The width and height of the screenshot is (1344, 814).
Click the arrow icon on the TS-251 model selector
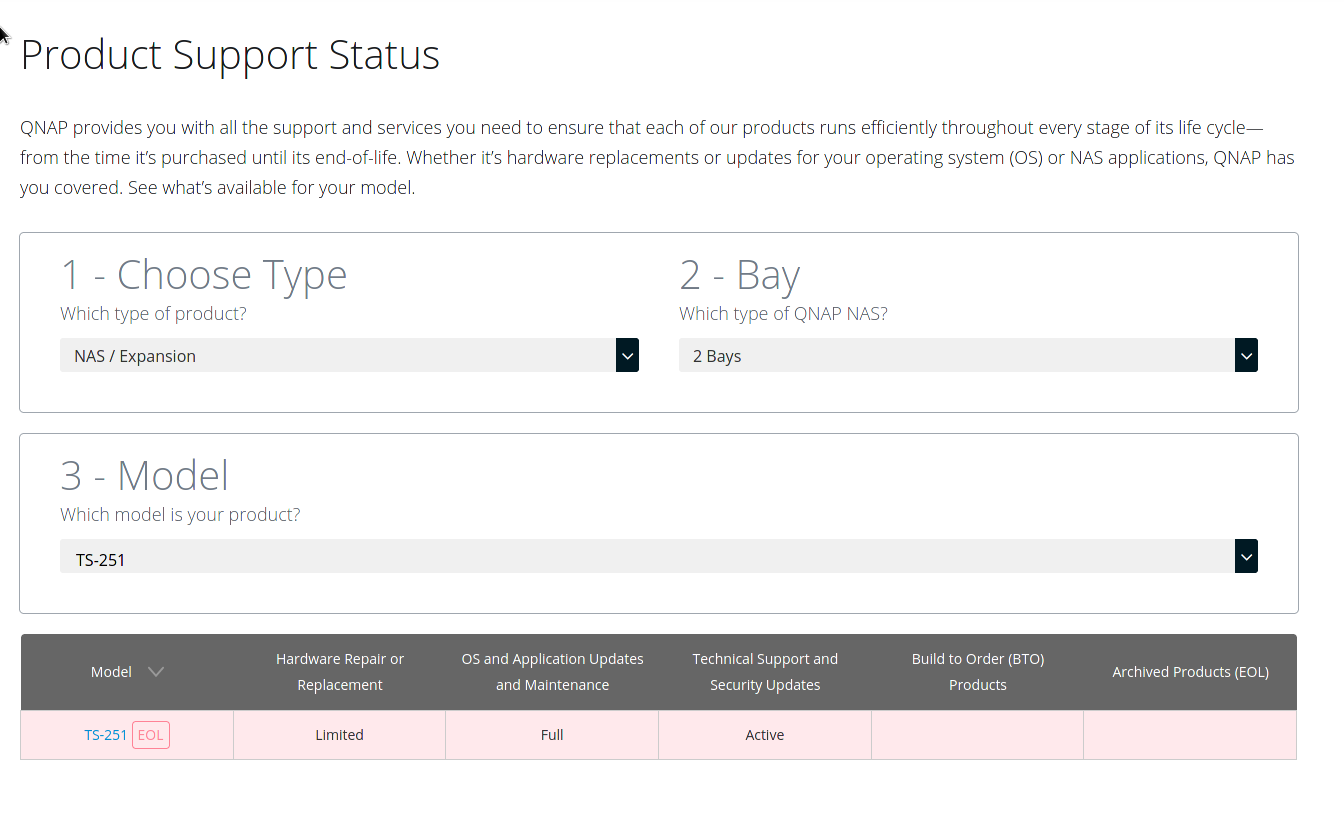click(x=1246, y=556)
